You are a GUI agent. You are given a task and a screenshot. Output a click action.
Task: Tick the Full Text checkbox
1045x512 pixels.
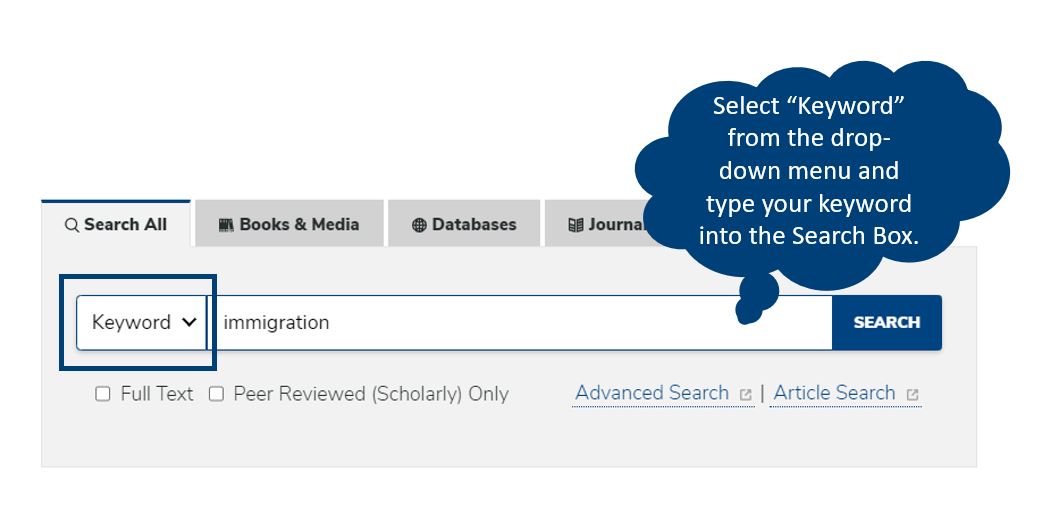(103, 394)
